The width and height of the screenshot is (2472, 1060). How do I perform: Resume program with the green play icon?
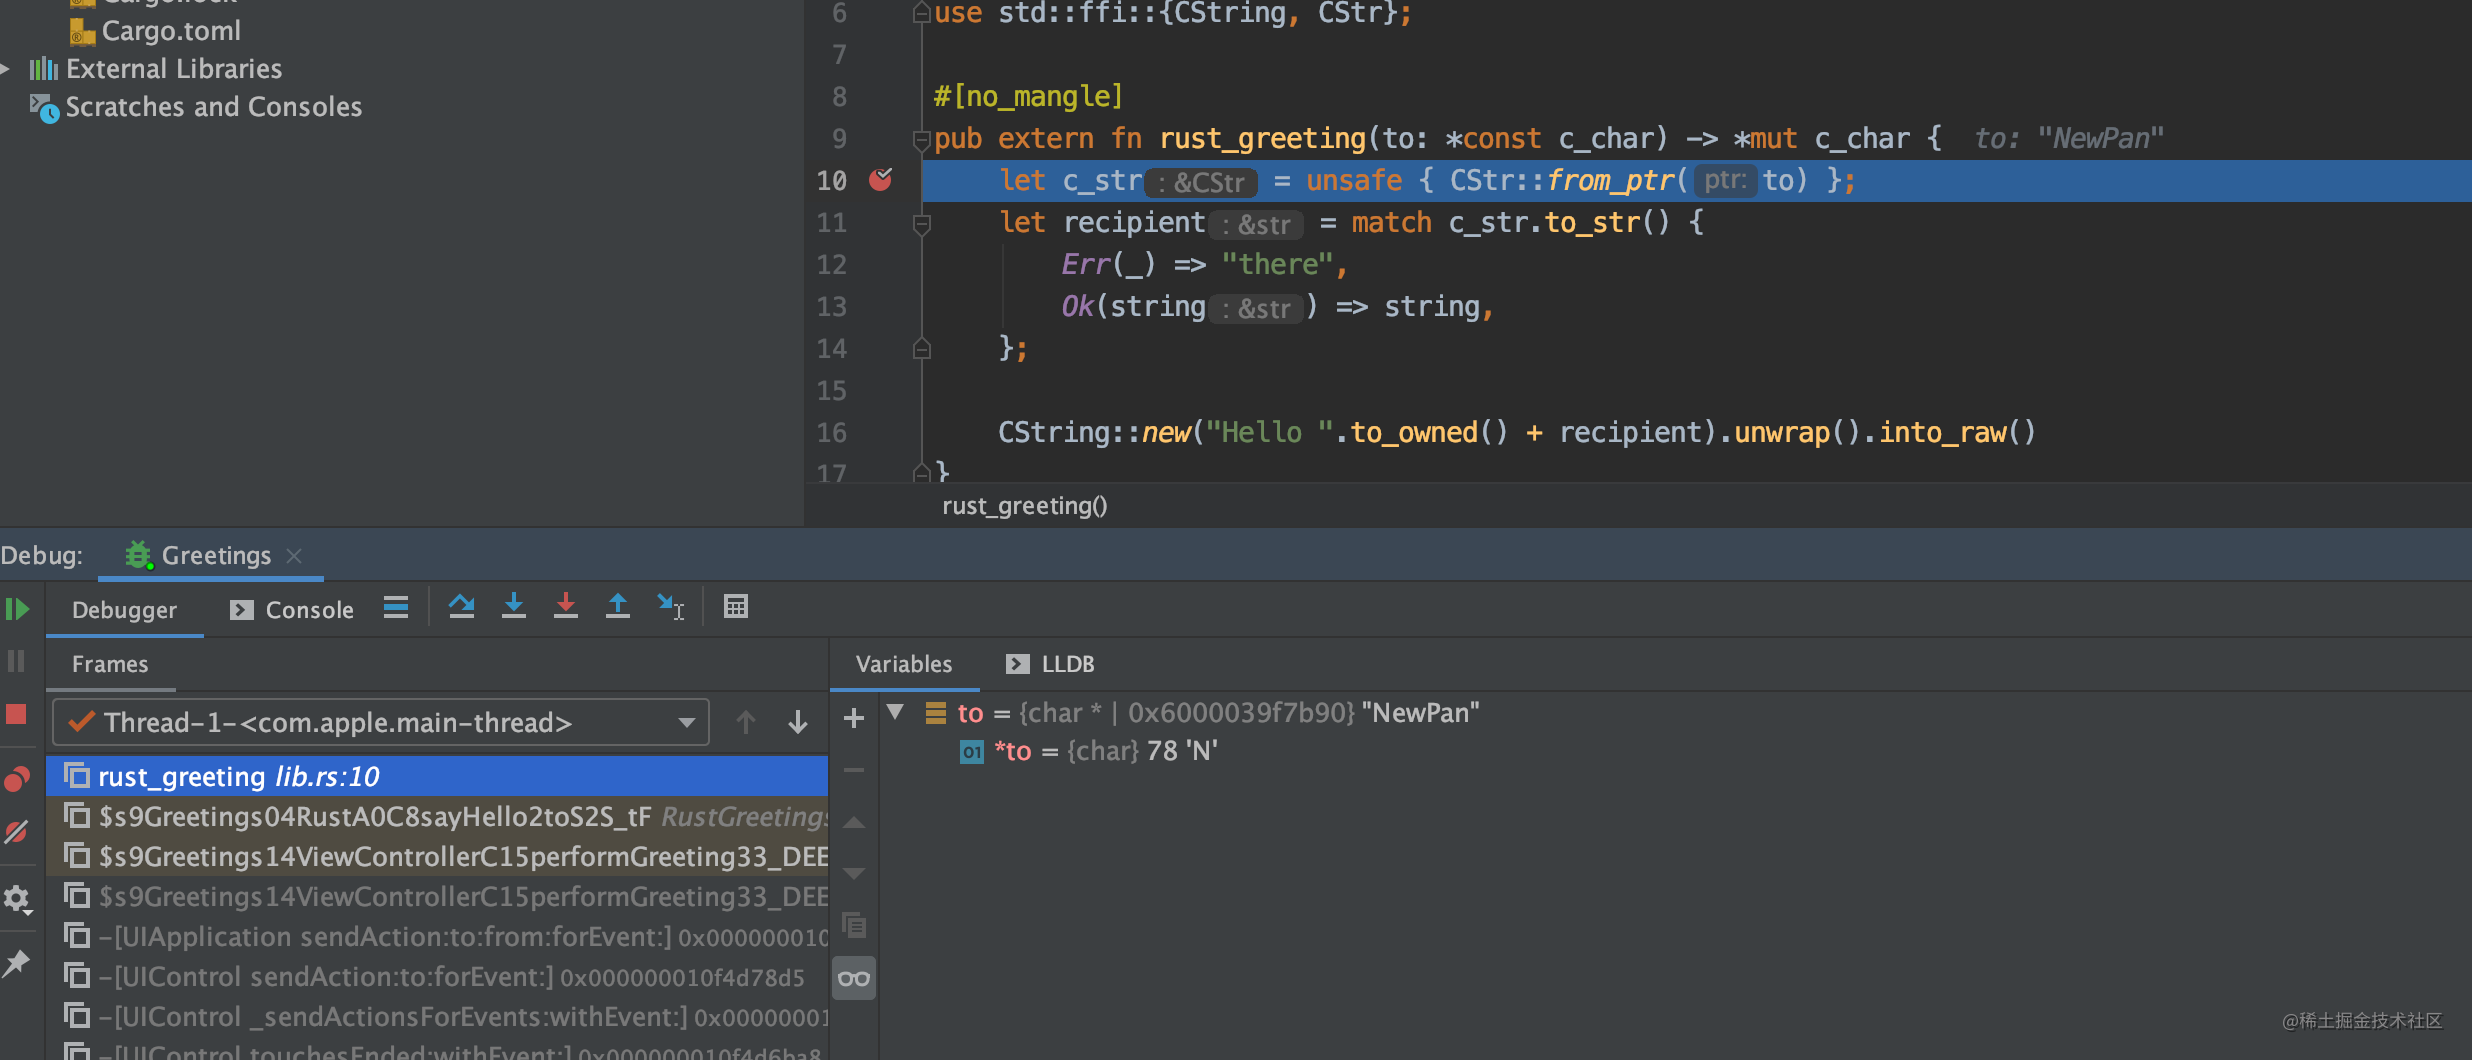tap(17, 609)
